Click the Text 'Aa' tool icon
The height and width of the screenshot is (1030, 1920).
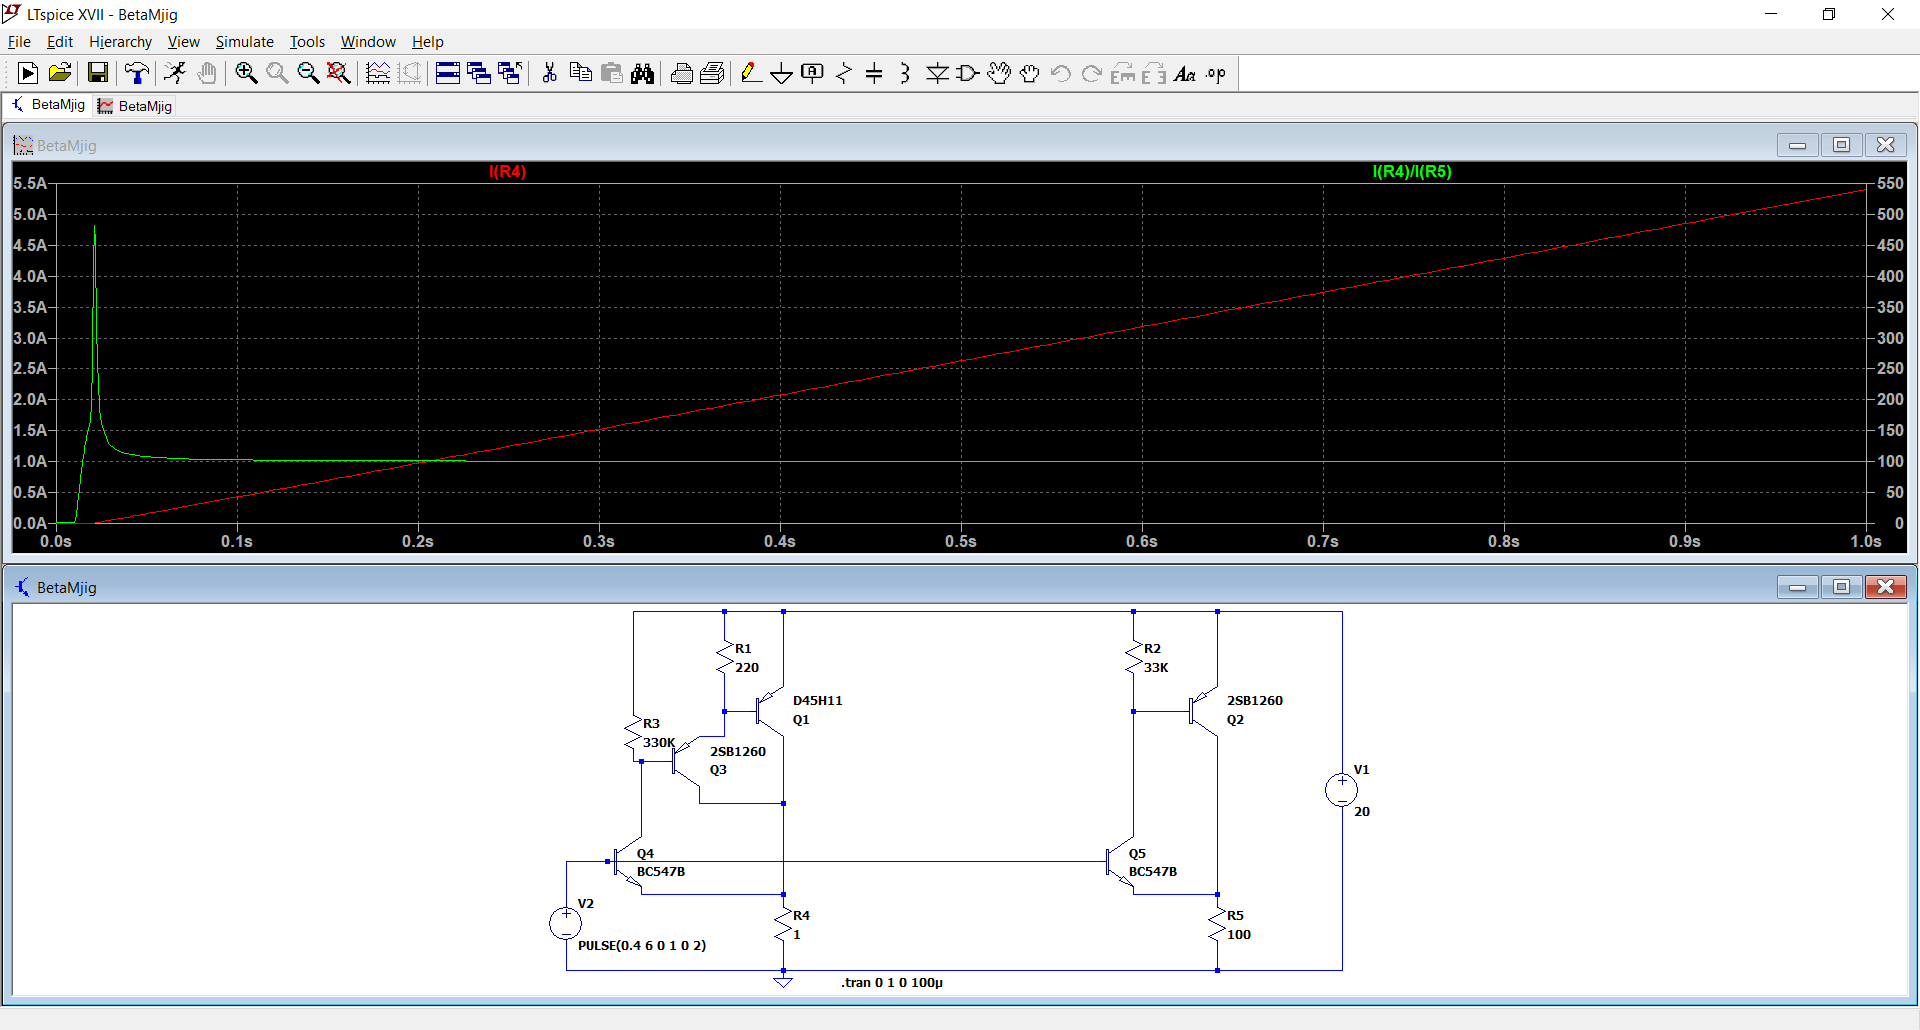[x=1185, y=73]
